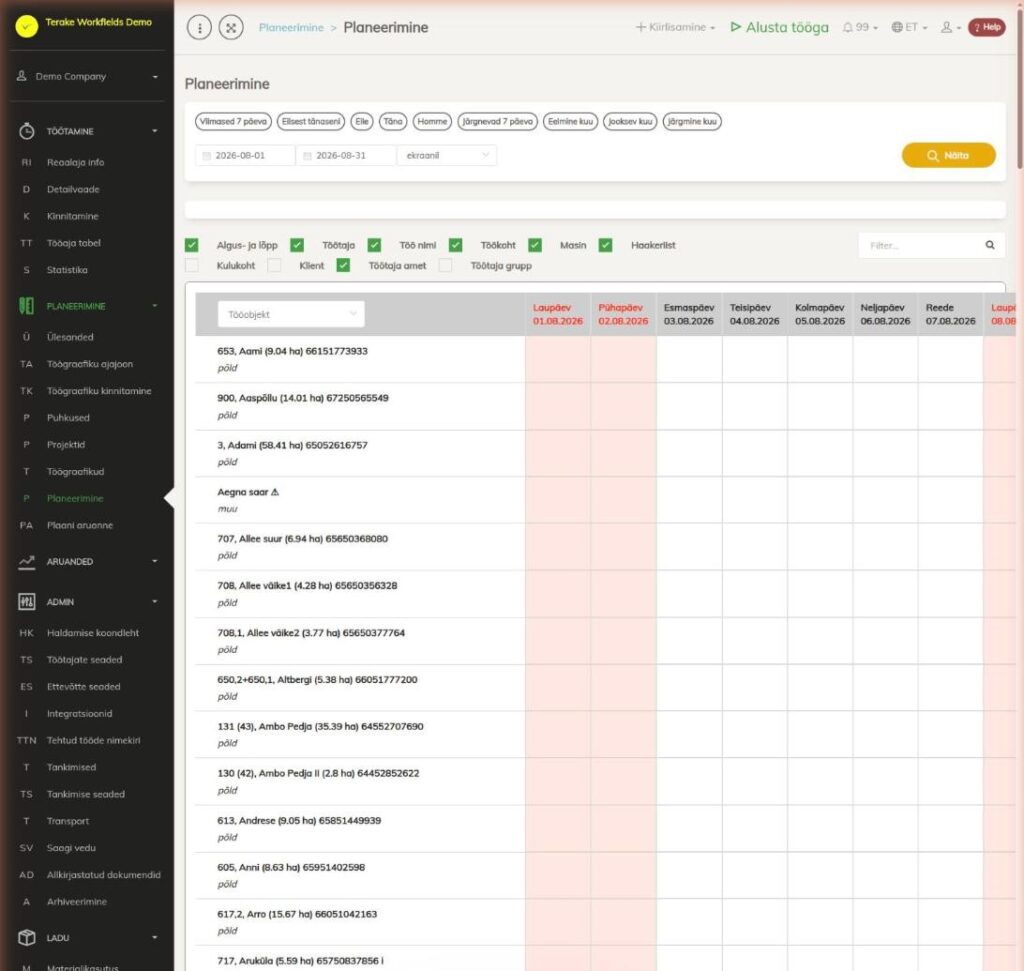Click the Filter text input field
1024x971 pixels.
[921, 246]
